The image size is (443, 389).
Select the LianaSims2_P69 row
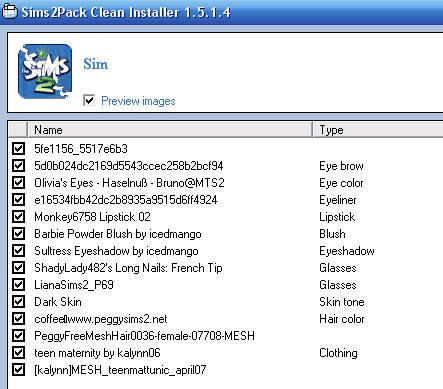(225, 285)
